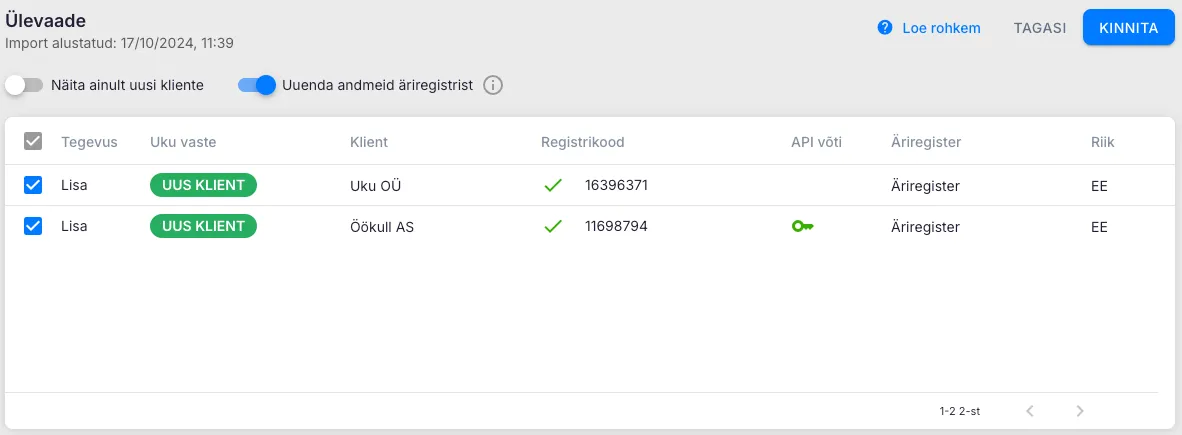This screenshot has width=1182, height=435.
Task: Click the green checkmark beside 11698794
Action: coord(553,227)
